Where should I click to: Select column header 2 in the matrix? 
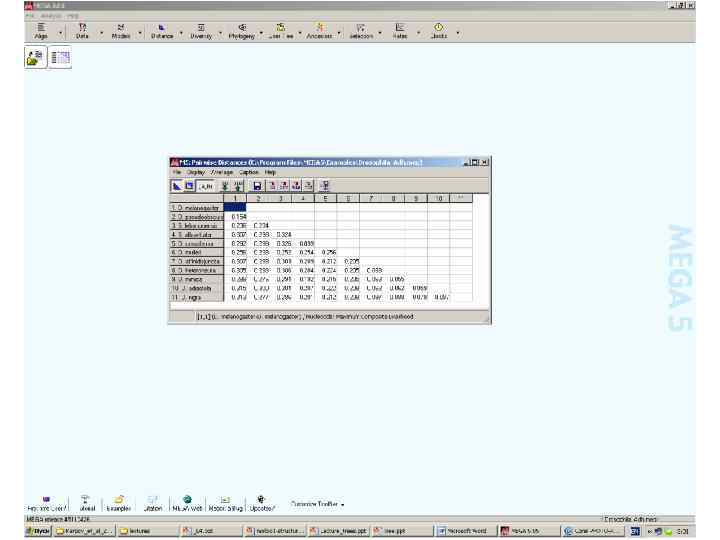click(x=258, y=198)
